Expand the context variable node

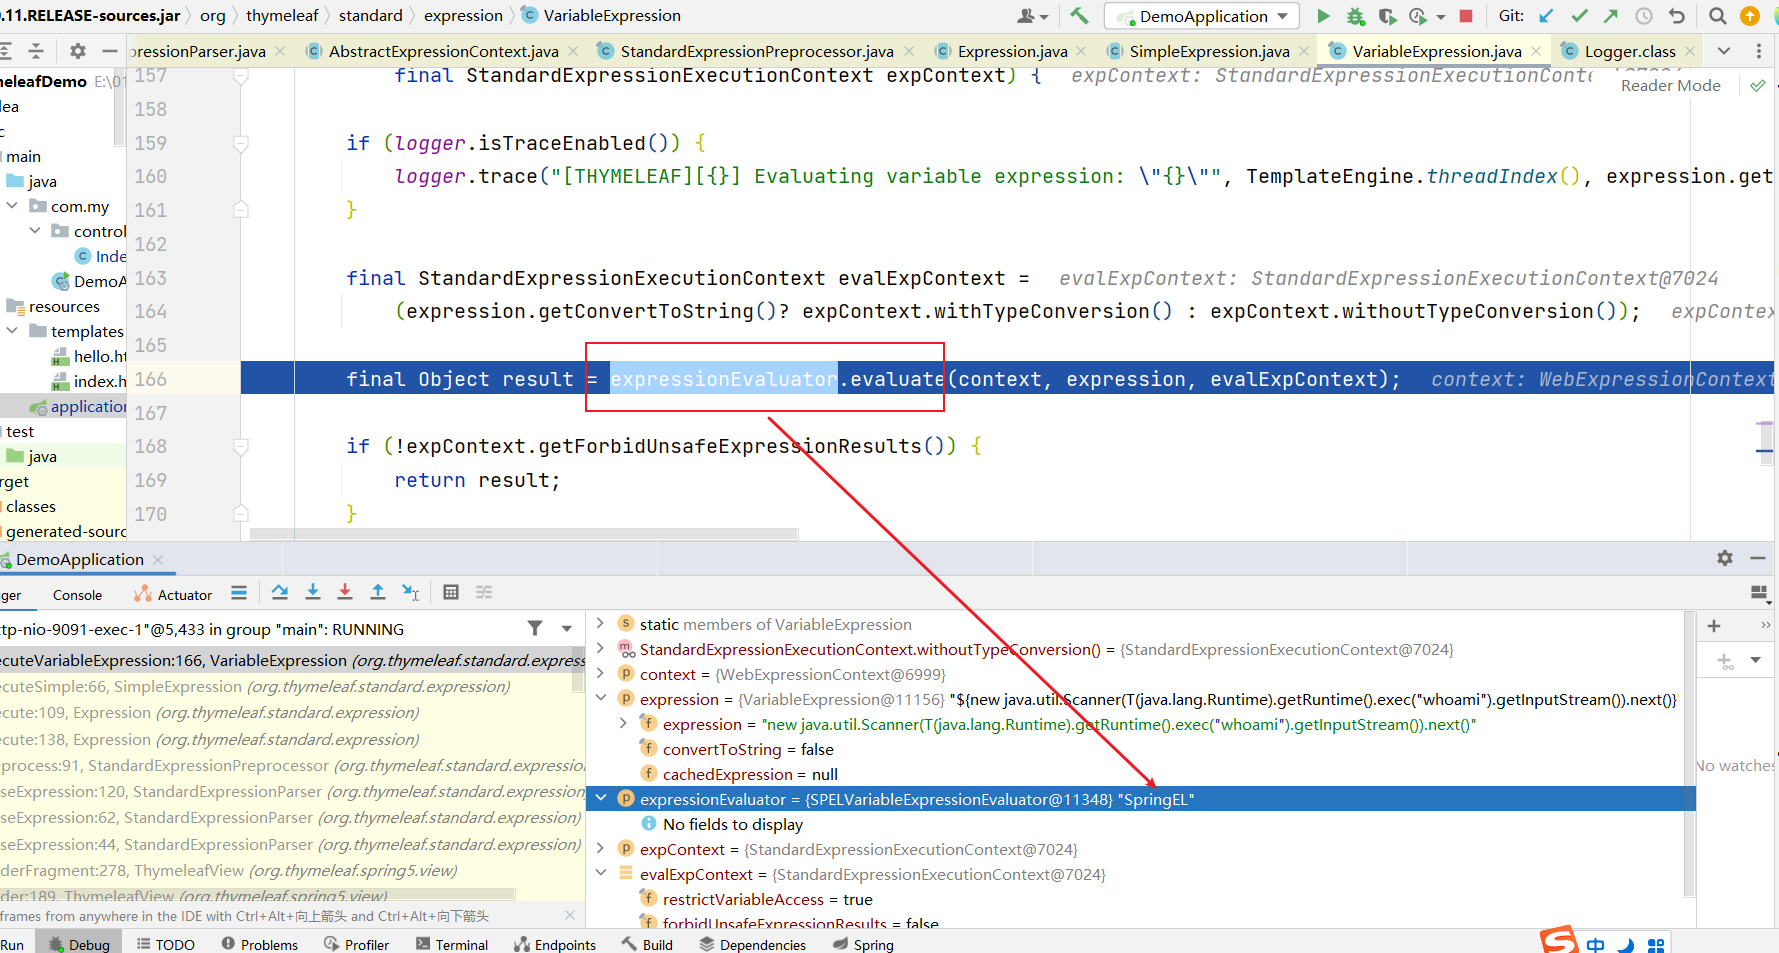[601, 674]
